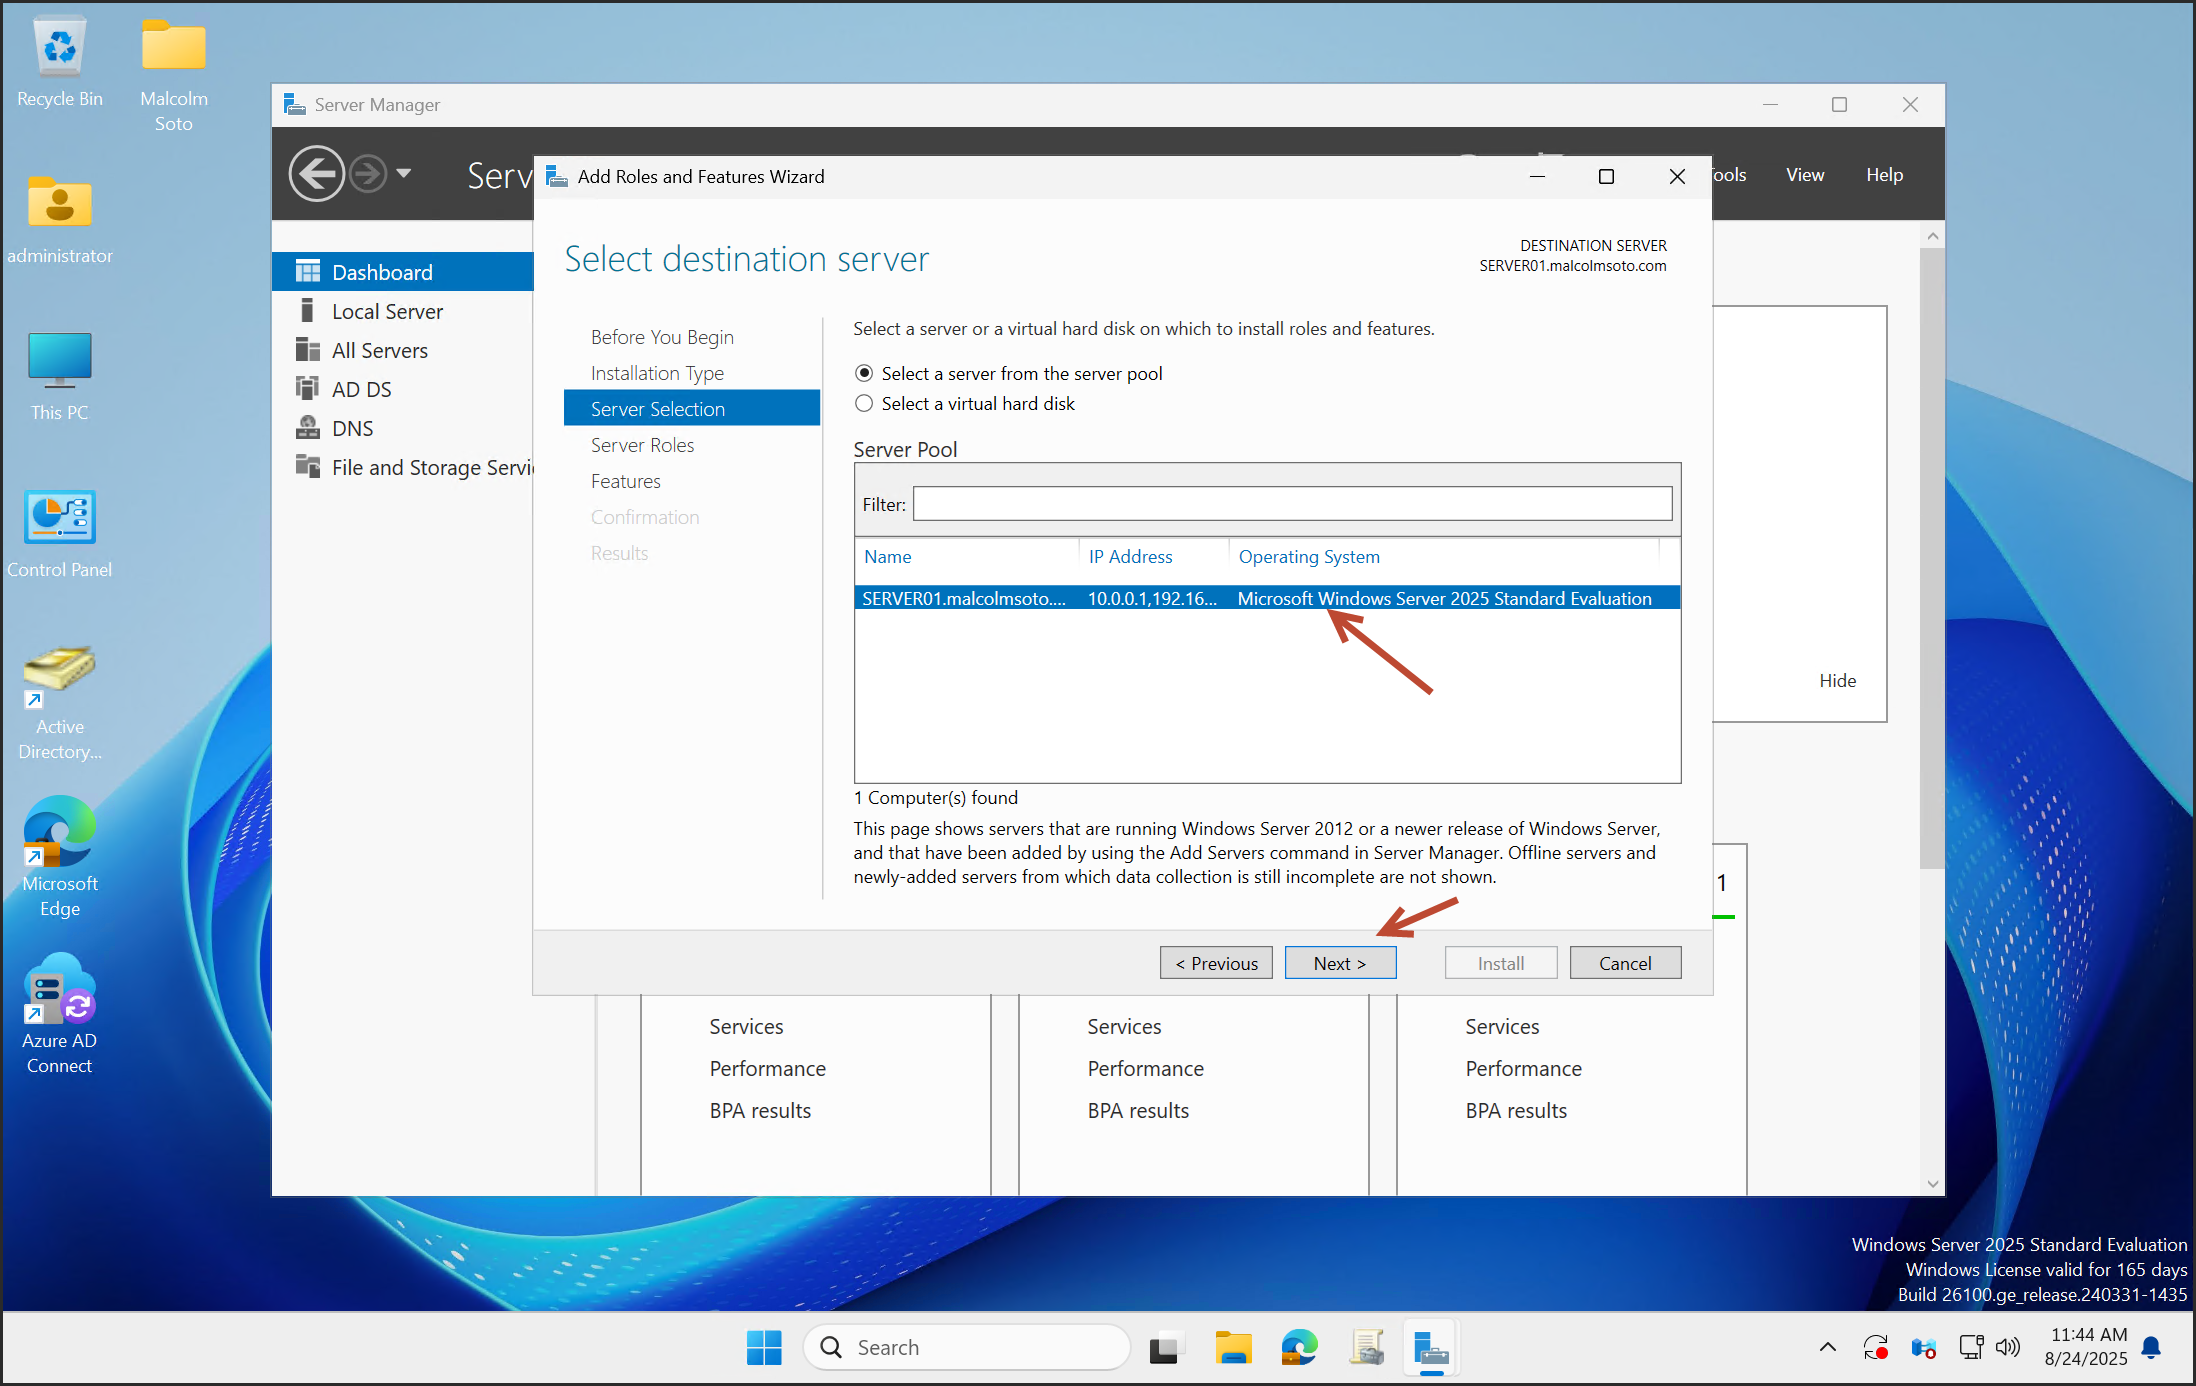Screen dimensions: 2196x1386
Task: Open the navigation history dropdown arrow
Action: tap(404, 174)
